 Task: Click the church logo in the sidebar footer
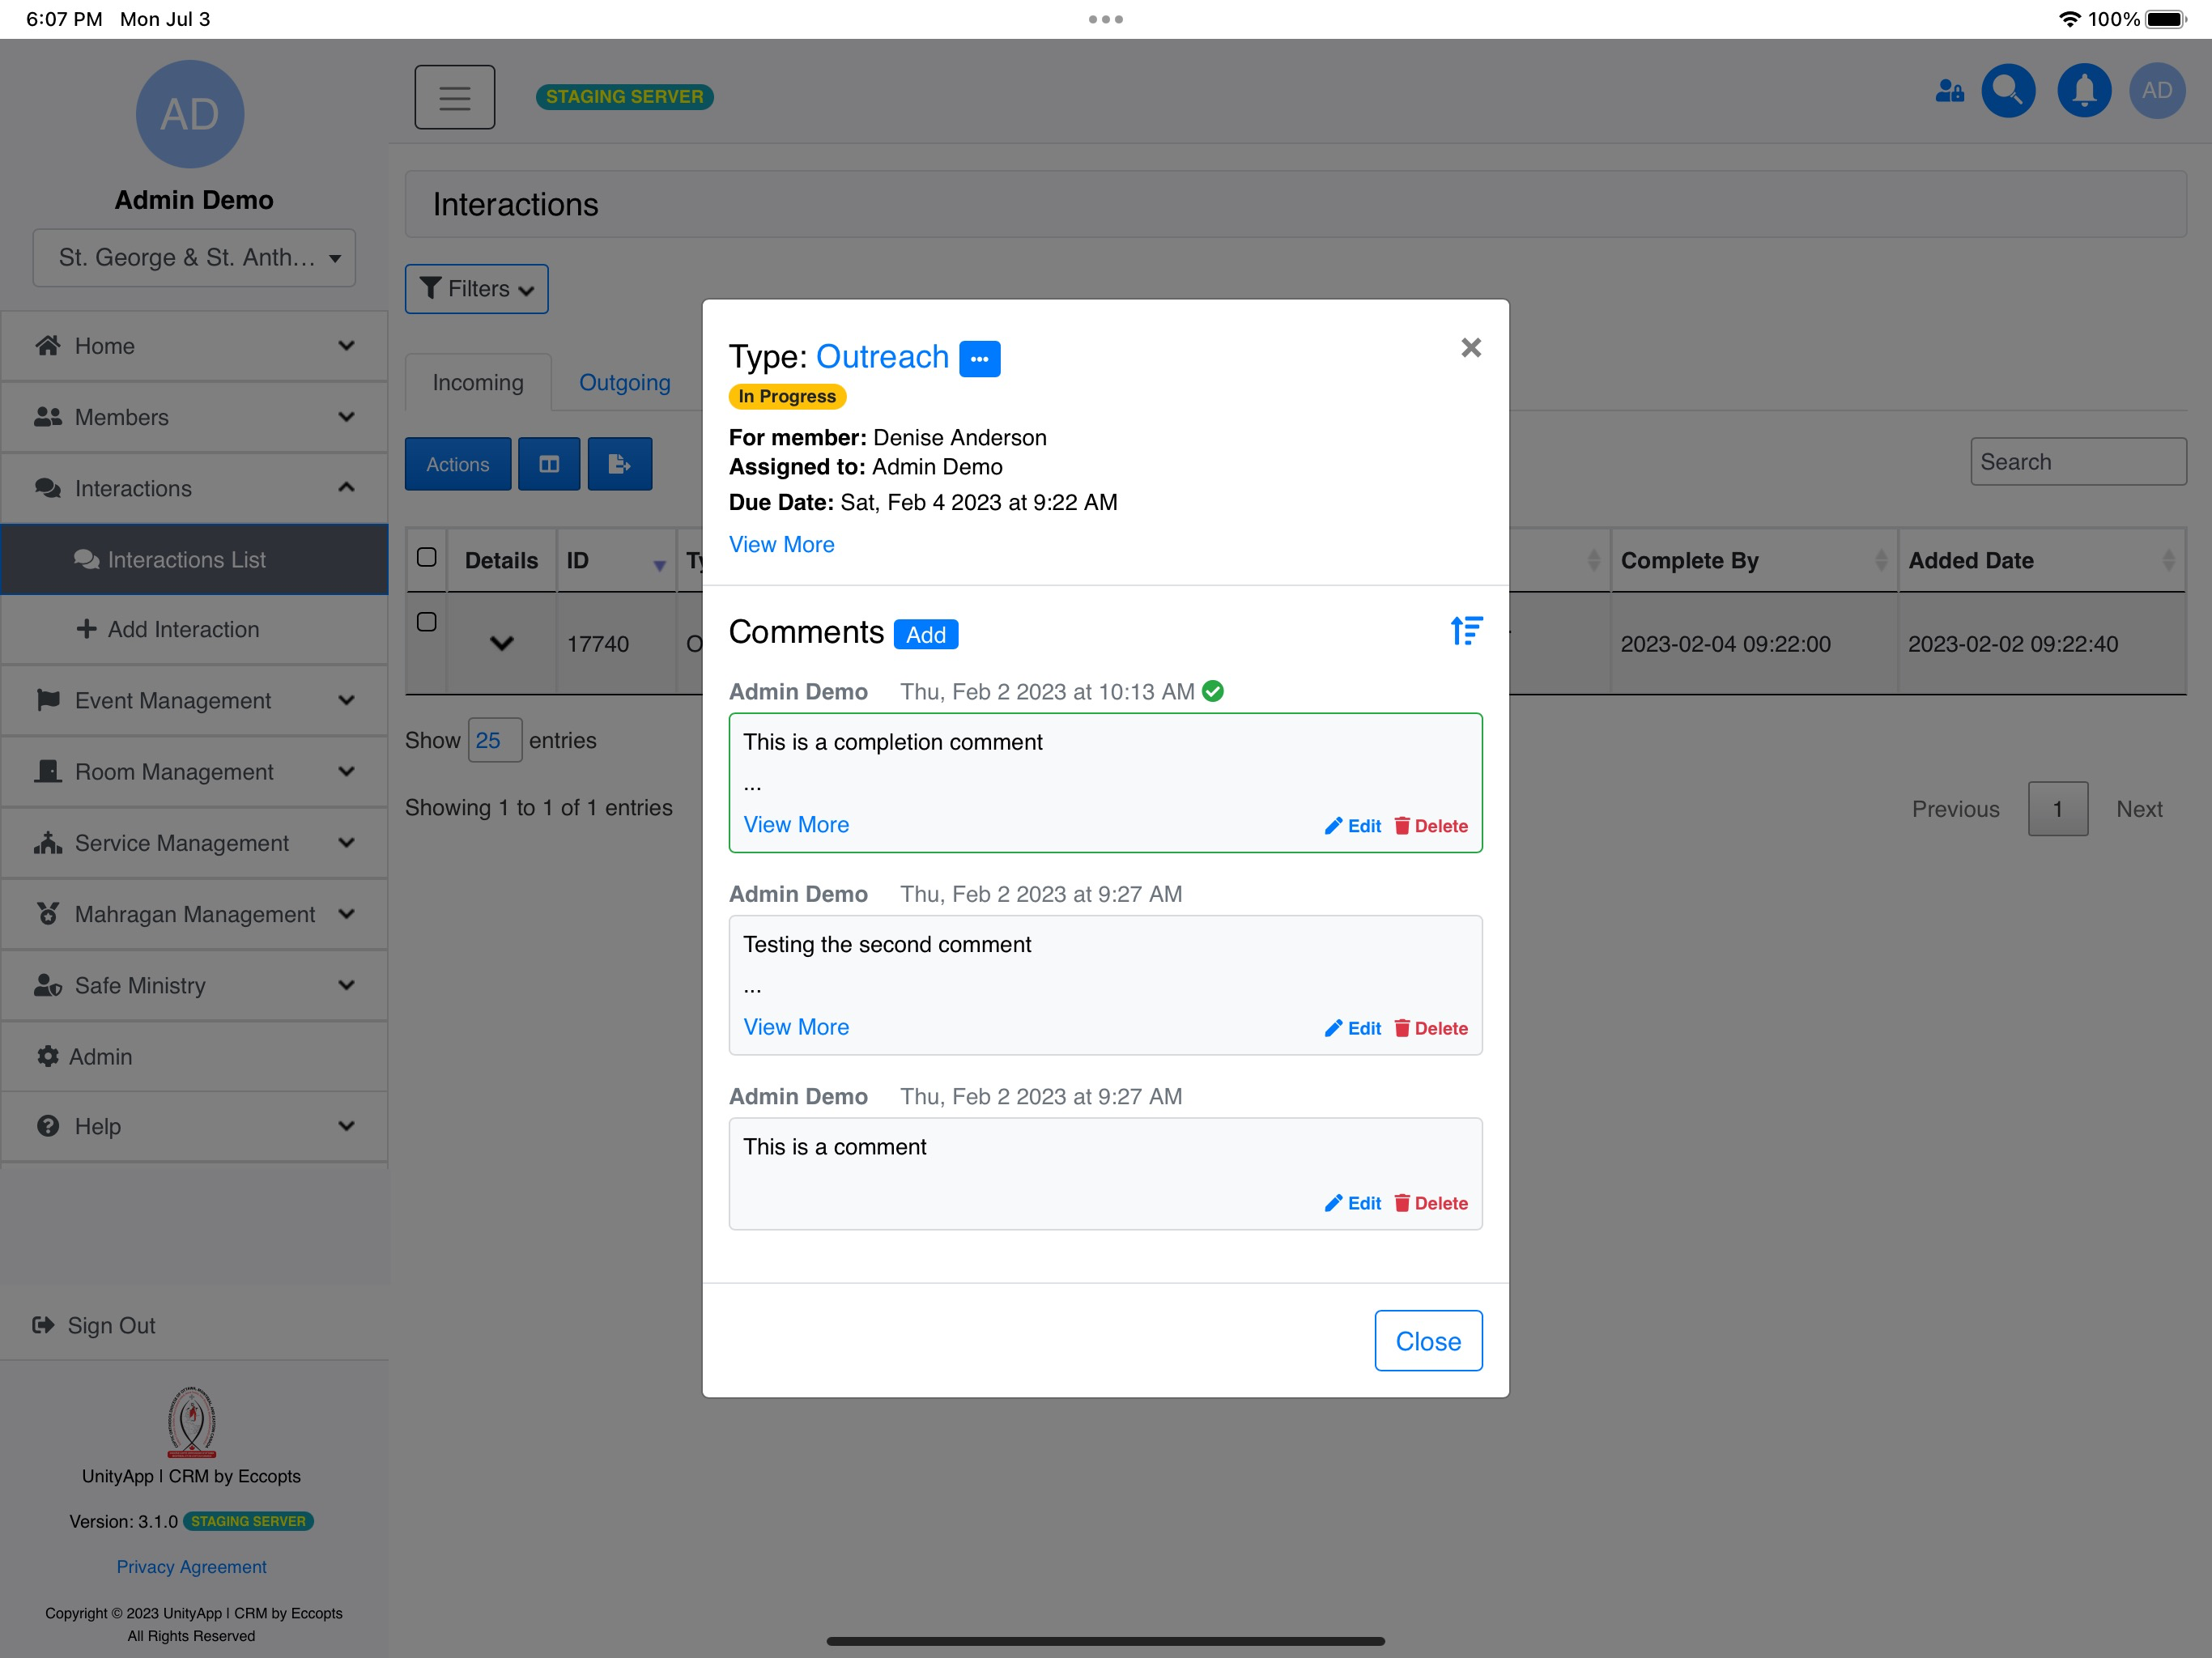pyautogui.click(x=191, y=1421)
